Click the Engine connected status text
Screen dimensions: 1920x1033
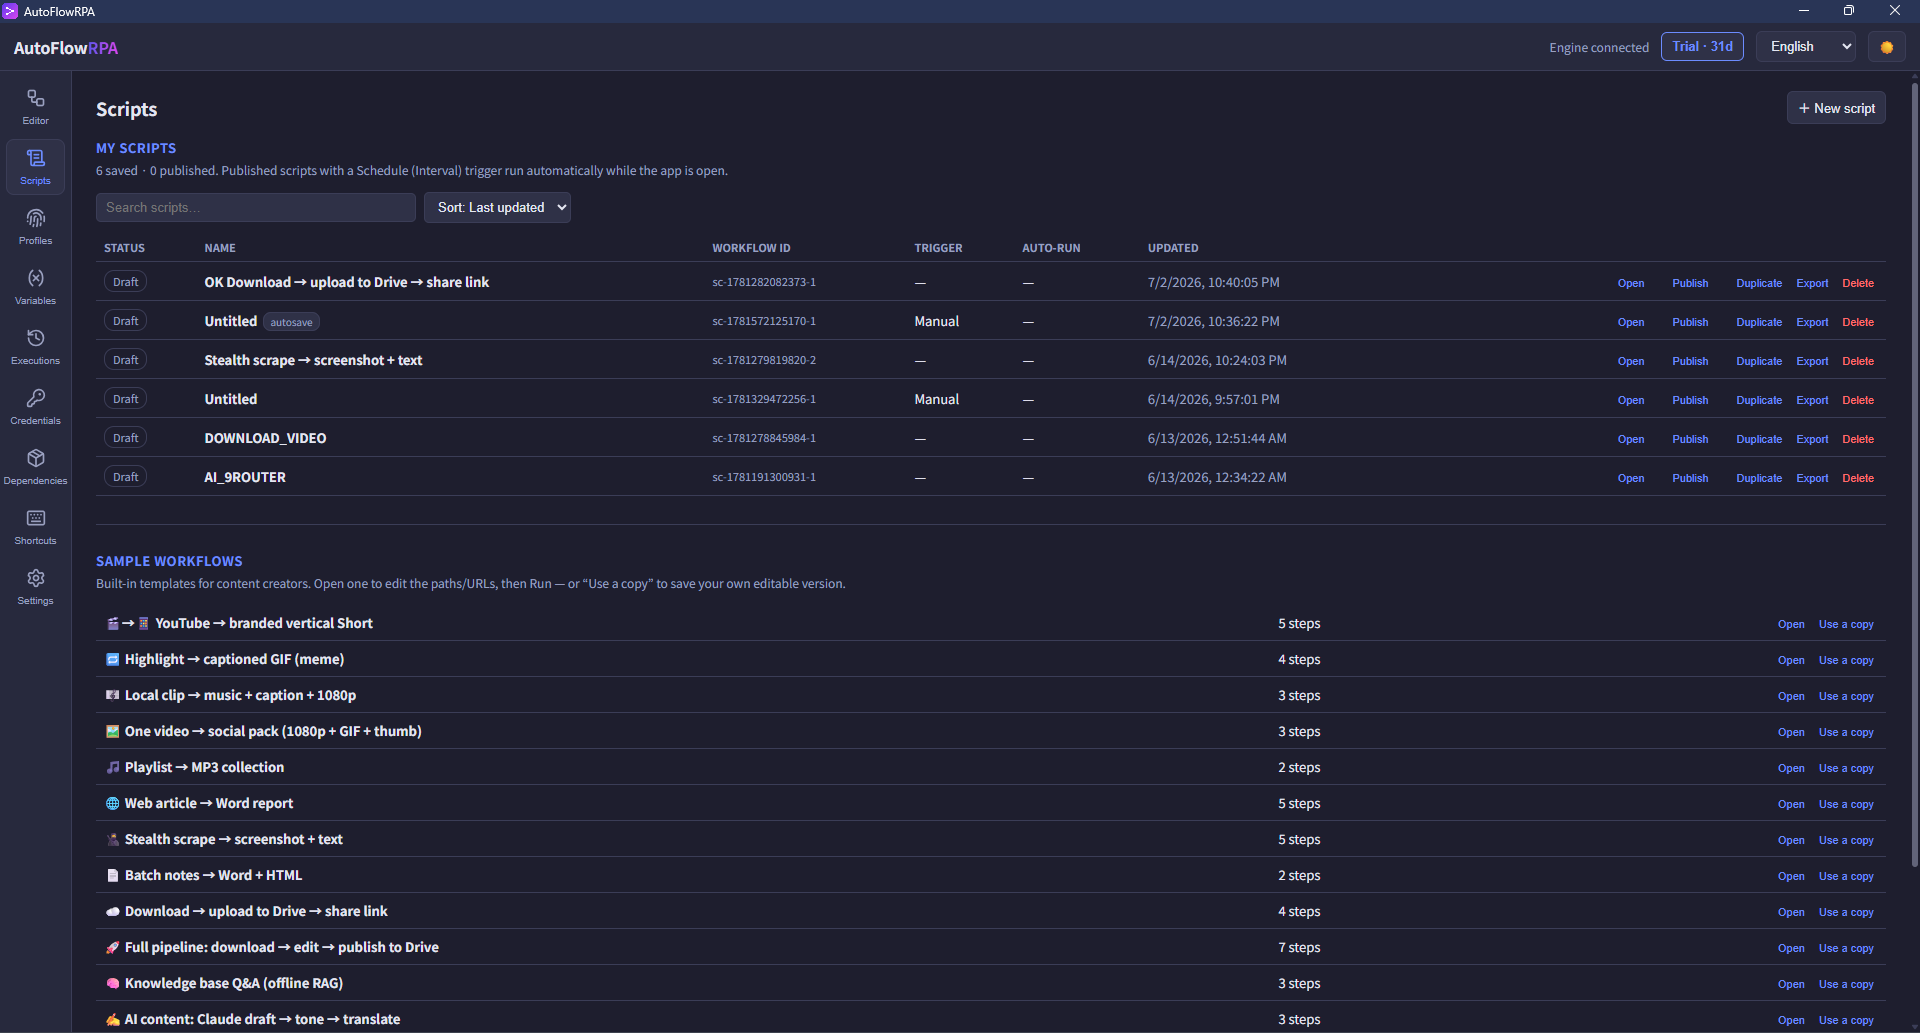[x=1599, y=47]
